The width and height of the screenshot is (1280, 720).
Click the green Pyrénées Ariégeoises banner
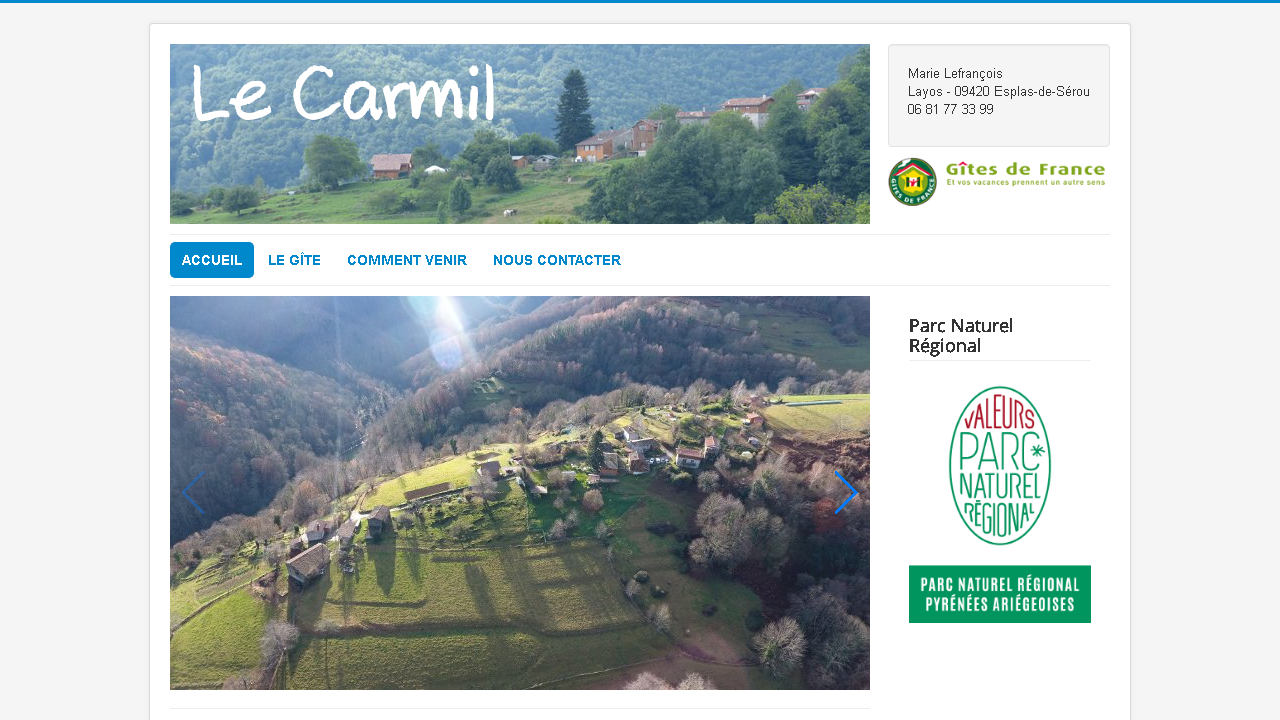tap(1000, 594)
